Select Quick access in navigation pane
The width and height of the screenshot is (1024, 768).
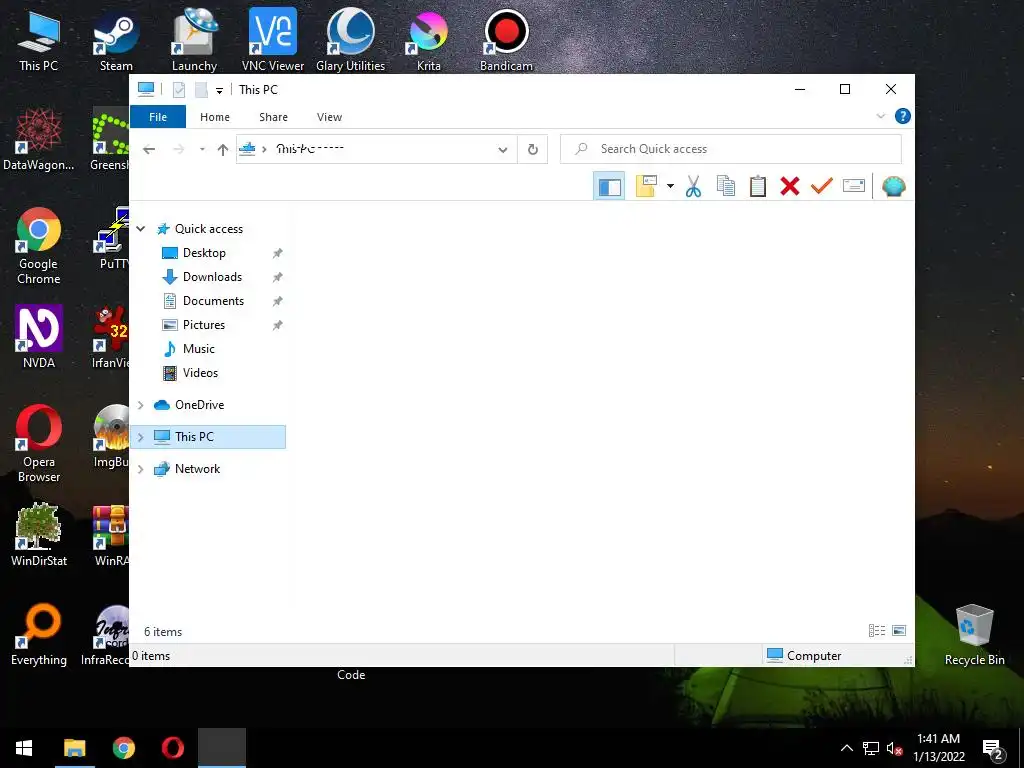pyautogui.click(x=208, y=229)
